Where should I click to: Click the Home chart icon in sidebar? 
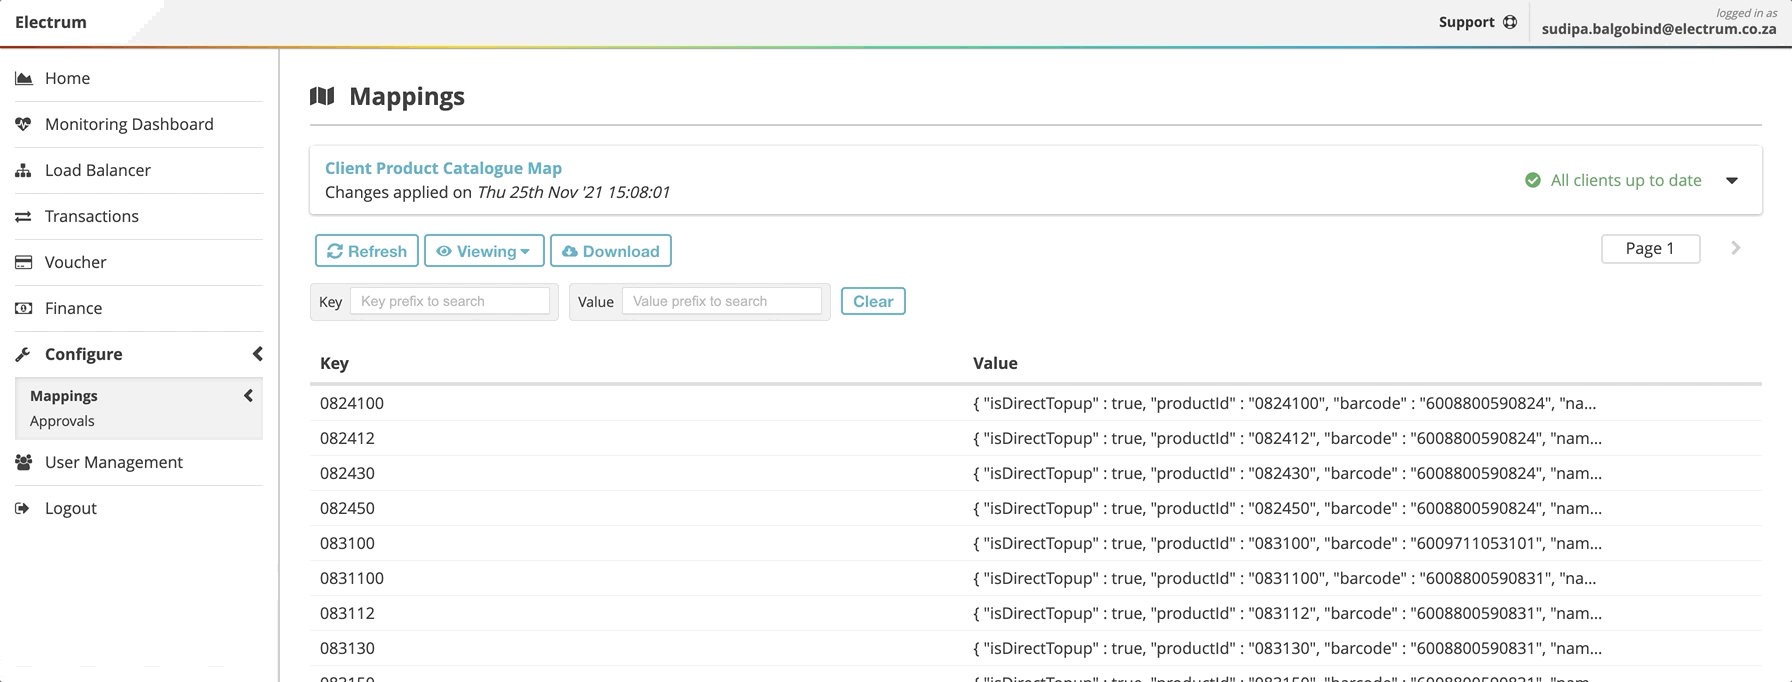pos(24,78)
